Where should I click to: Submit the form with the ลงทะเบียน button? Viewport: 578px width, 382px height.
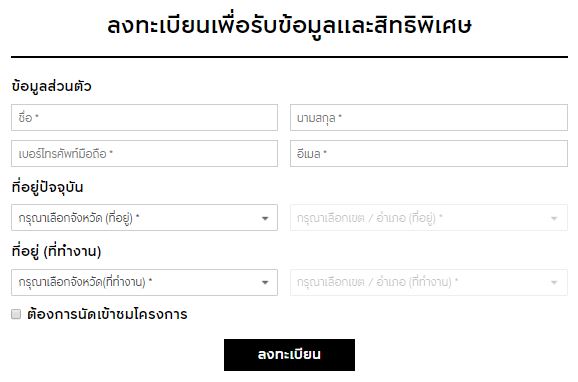coord(289,355)
